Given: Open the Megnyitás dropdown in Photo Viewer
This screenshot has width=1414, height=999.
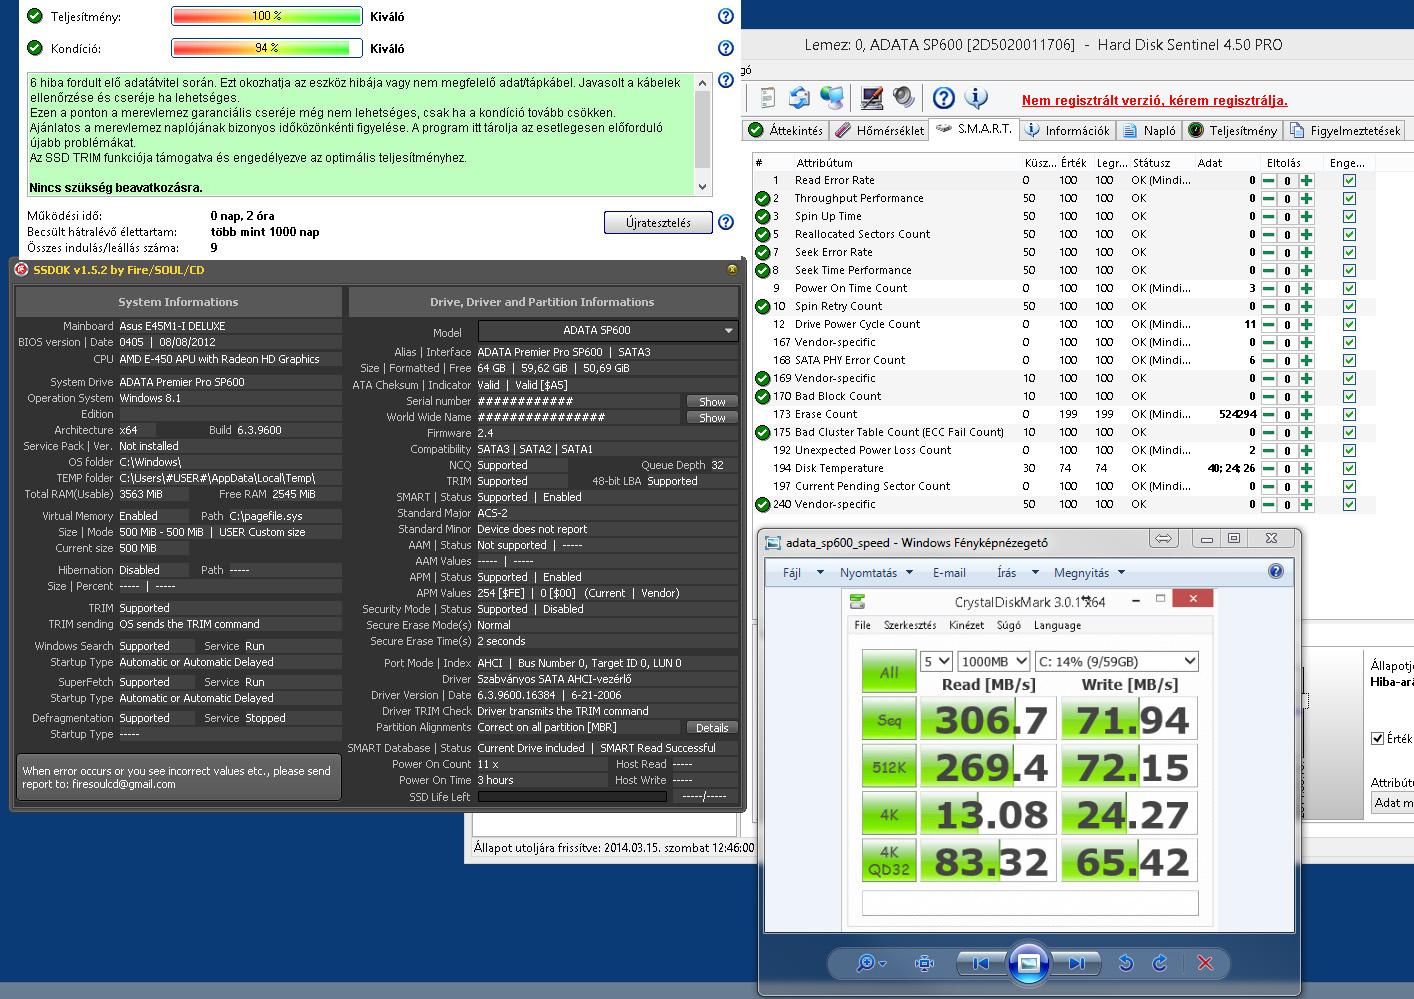Looking at the screenshot, I should tap(1089, 573).
